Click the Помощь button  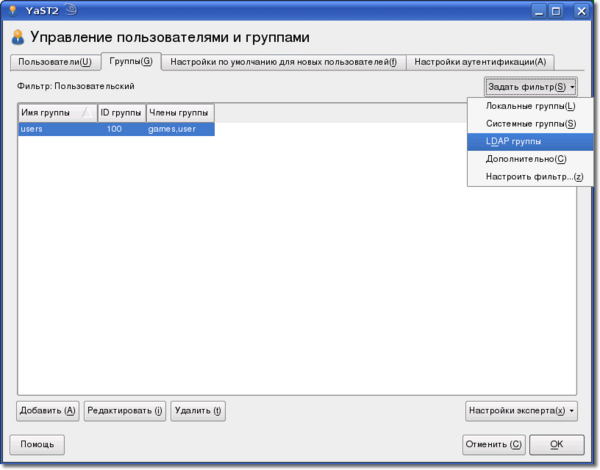tap(37, 444)
